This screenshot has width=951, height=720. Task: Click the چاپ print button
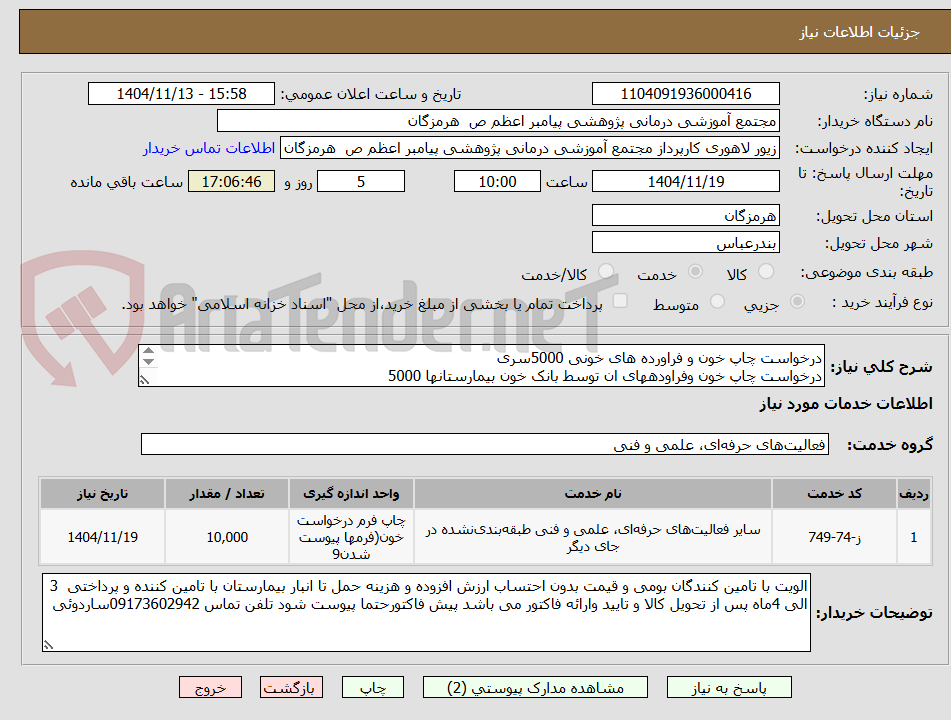click(x=373, y=688)
